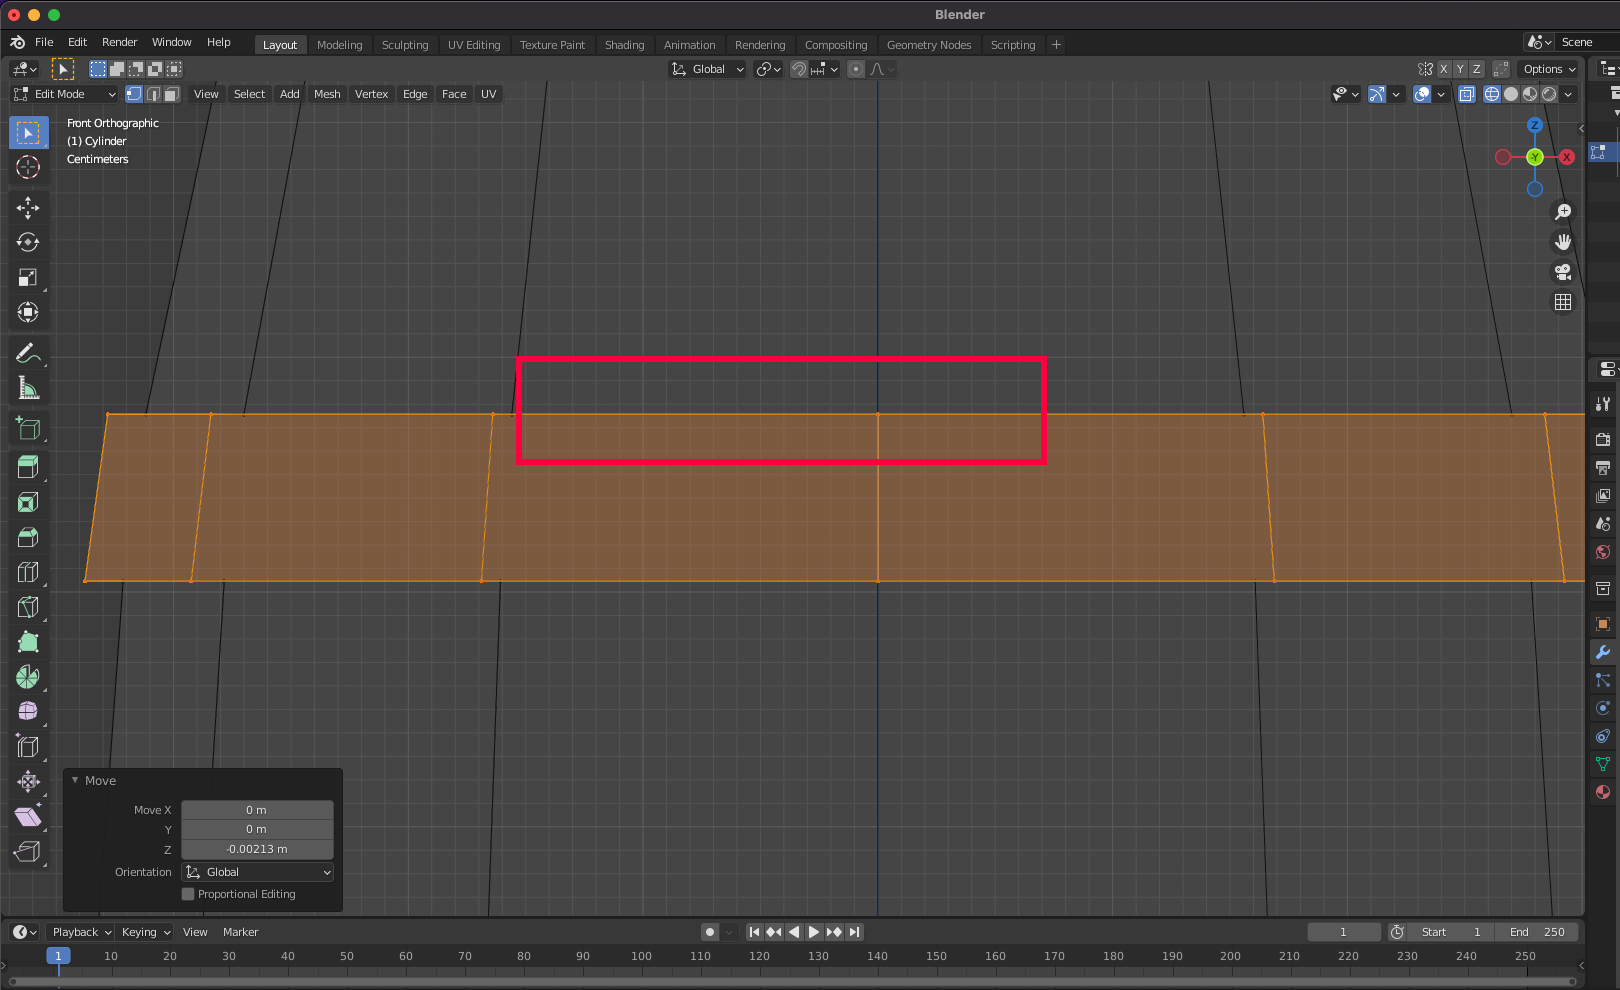This screenshot has height=990, width=1620.
Task: Select the Knife tool
Action: click(x=28, y=607)
